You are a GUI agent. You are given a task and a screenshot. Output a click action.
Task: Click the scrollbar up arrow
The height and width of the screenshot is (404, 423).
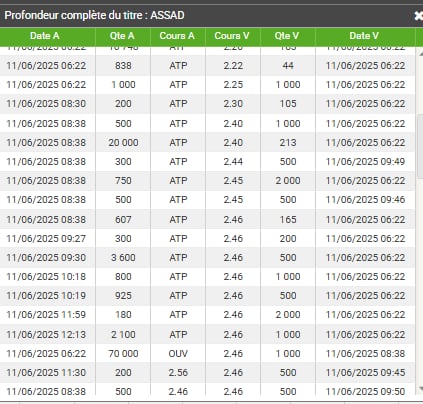click(420, 54)
